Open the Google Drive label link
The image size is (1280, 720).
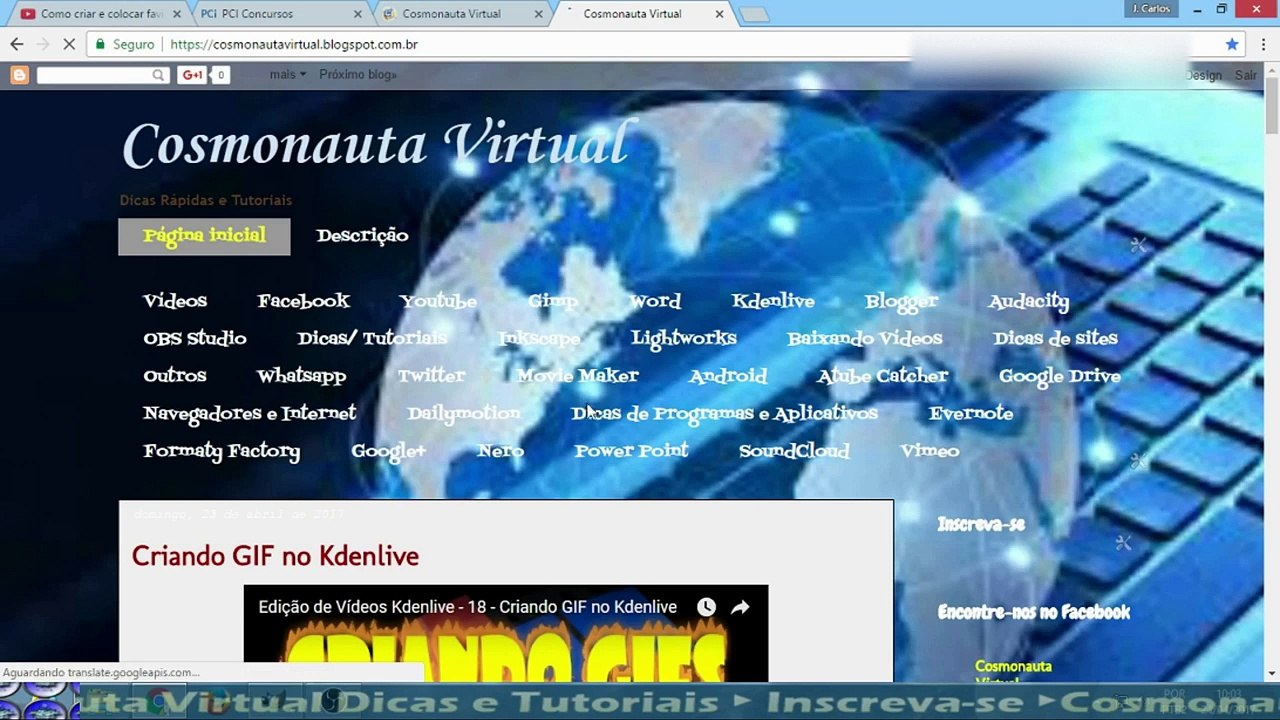click(x=1060, y=376)
